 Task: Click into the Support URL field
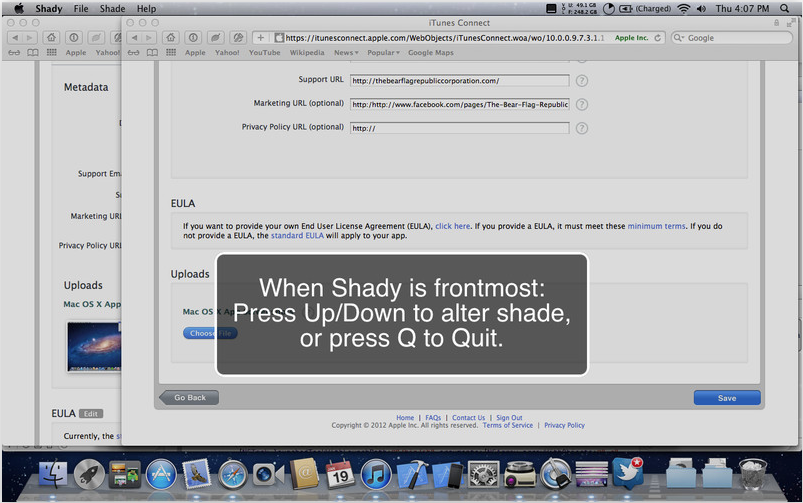(459, 80)
